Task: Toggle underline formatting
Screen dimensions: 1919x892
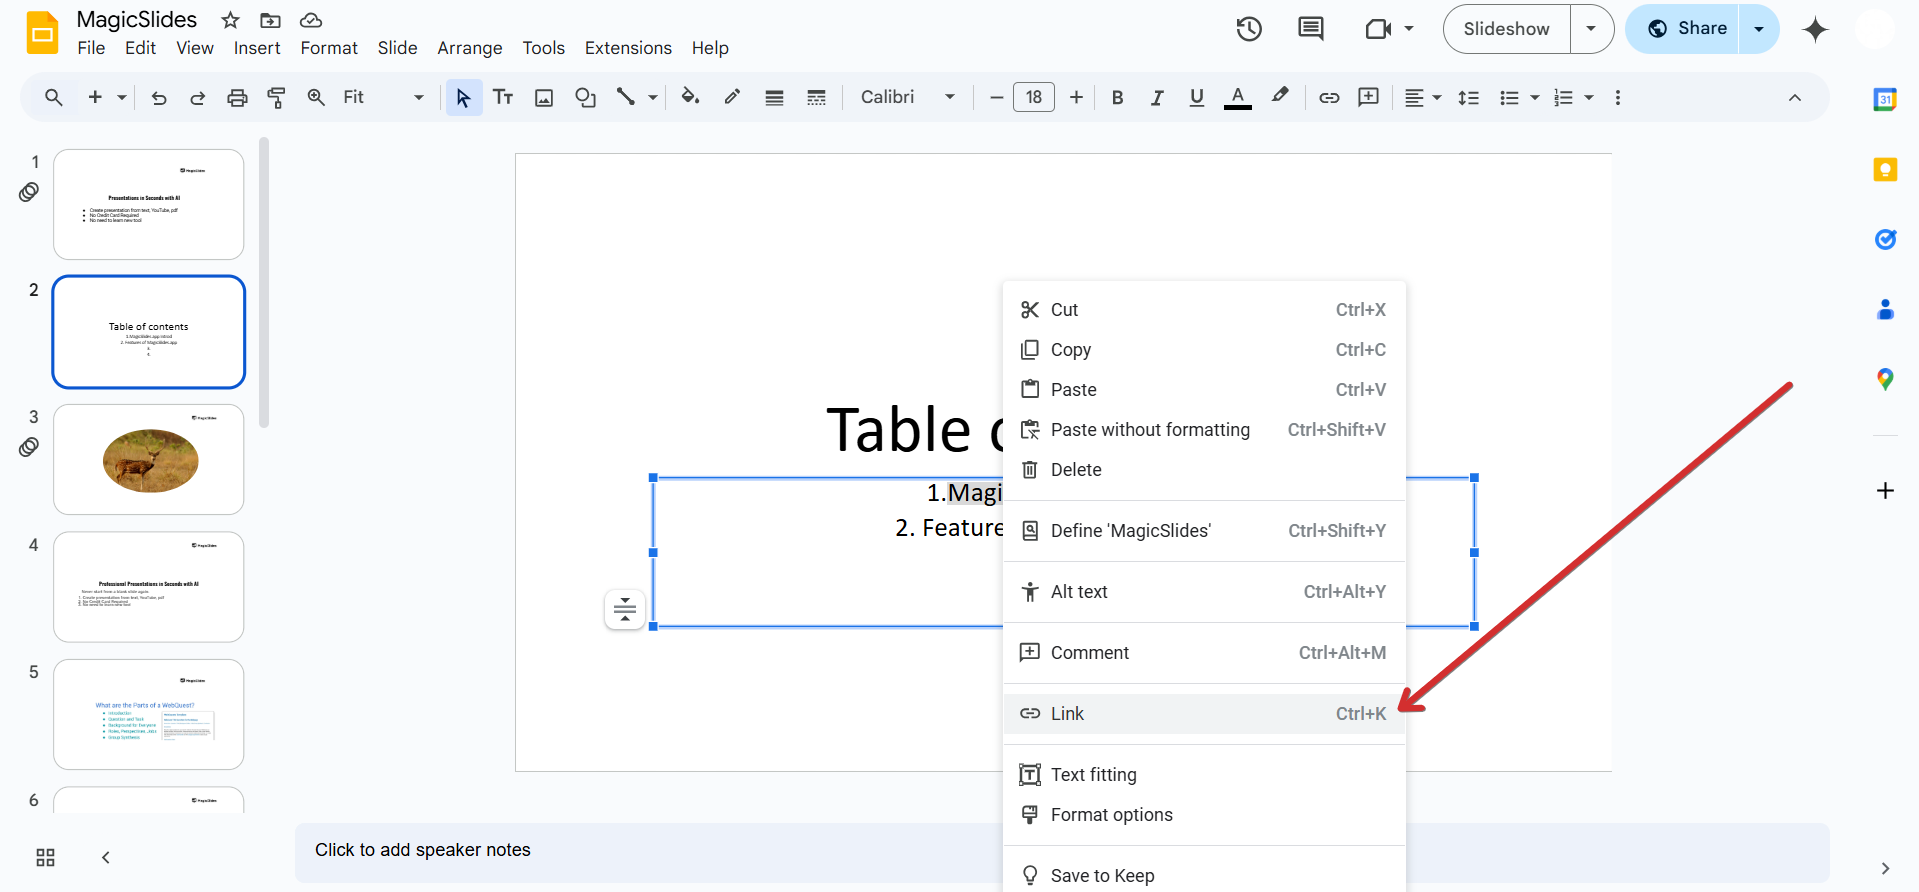Action: click(1196, 97)
